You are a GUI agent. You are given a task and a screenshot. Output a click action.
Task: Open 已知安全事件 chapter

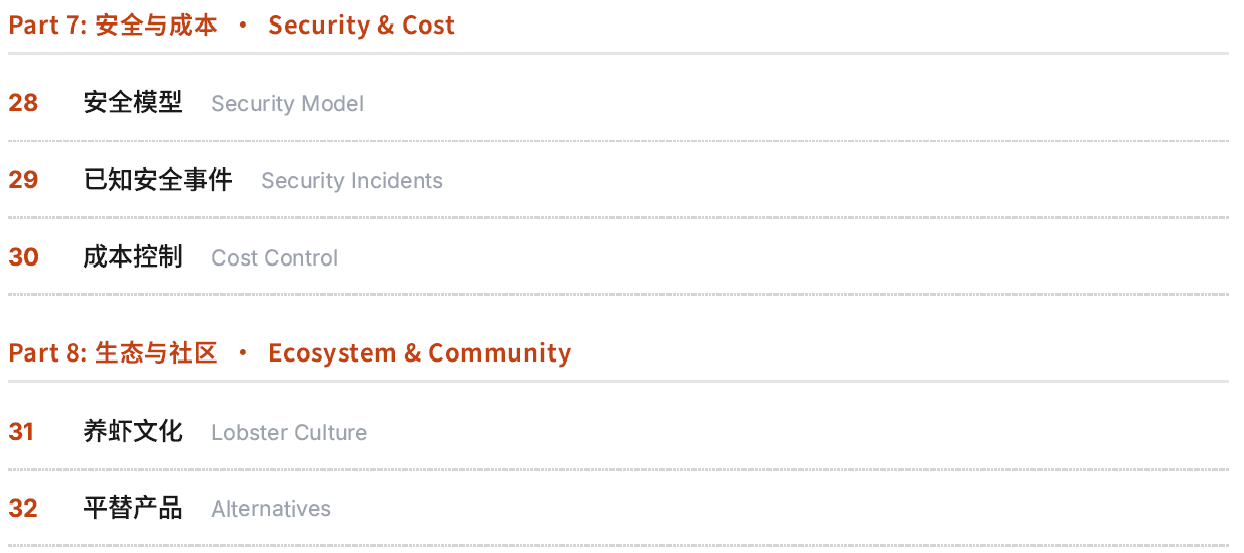click(x=158, y=180)
